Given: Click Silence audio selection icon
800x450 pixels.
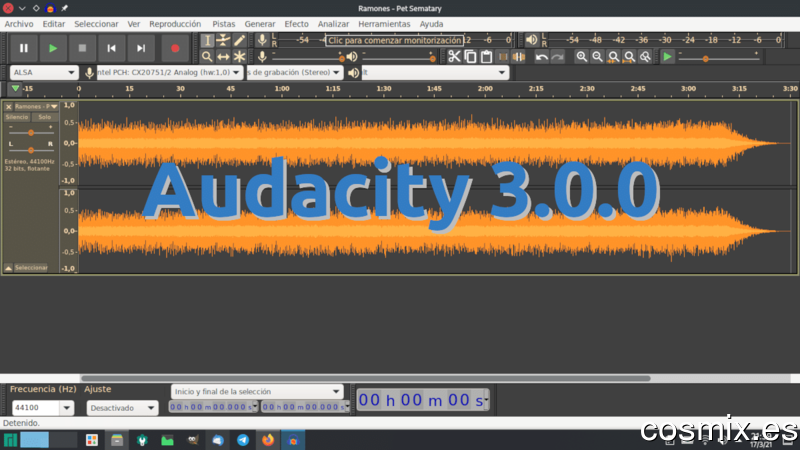Looking at the screenshot, I should (x=518, y=57).
